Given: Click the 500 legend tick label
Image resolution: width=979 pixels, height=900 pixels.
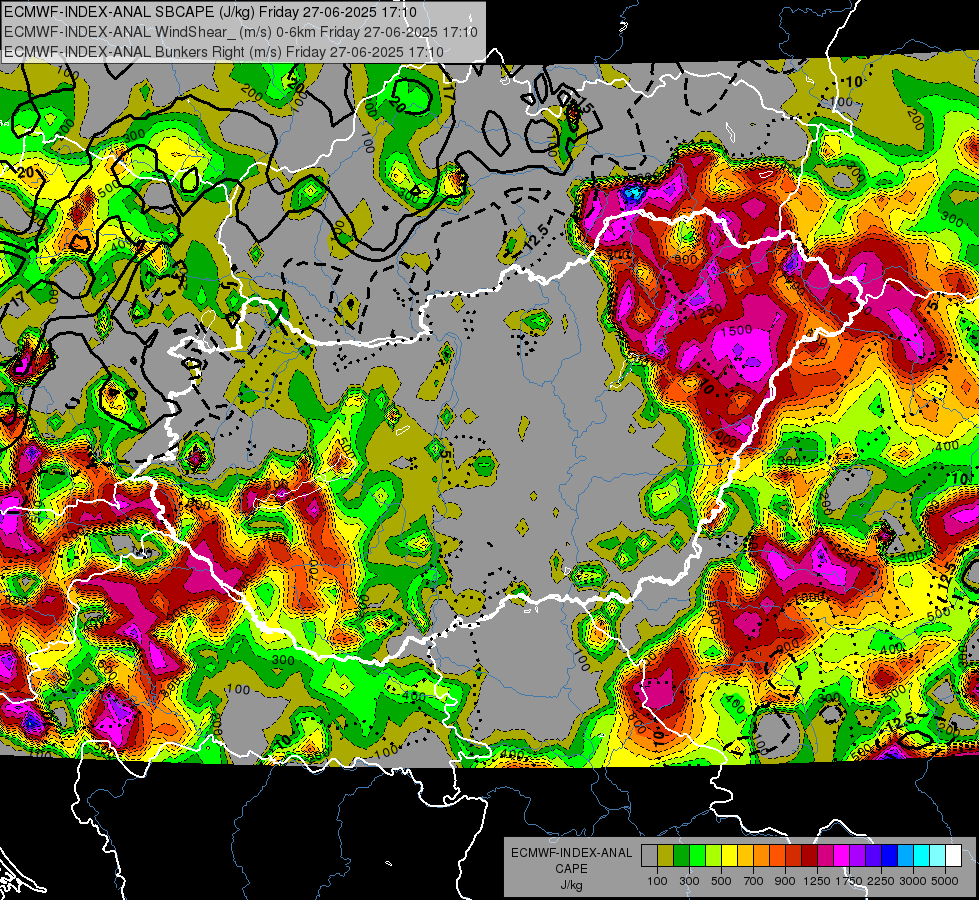Looking at the screenshot, I should [721, 881].
